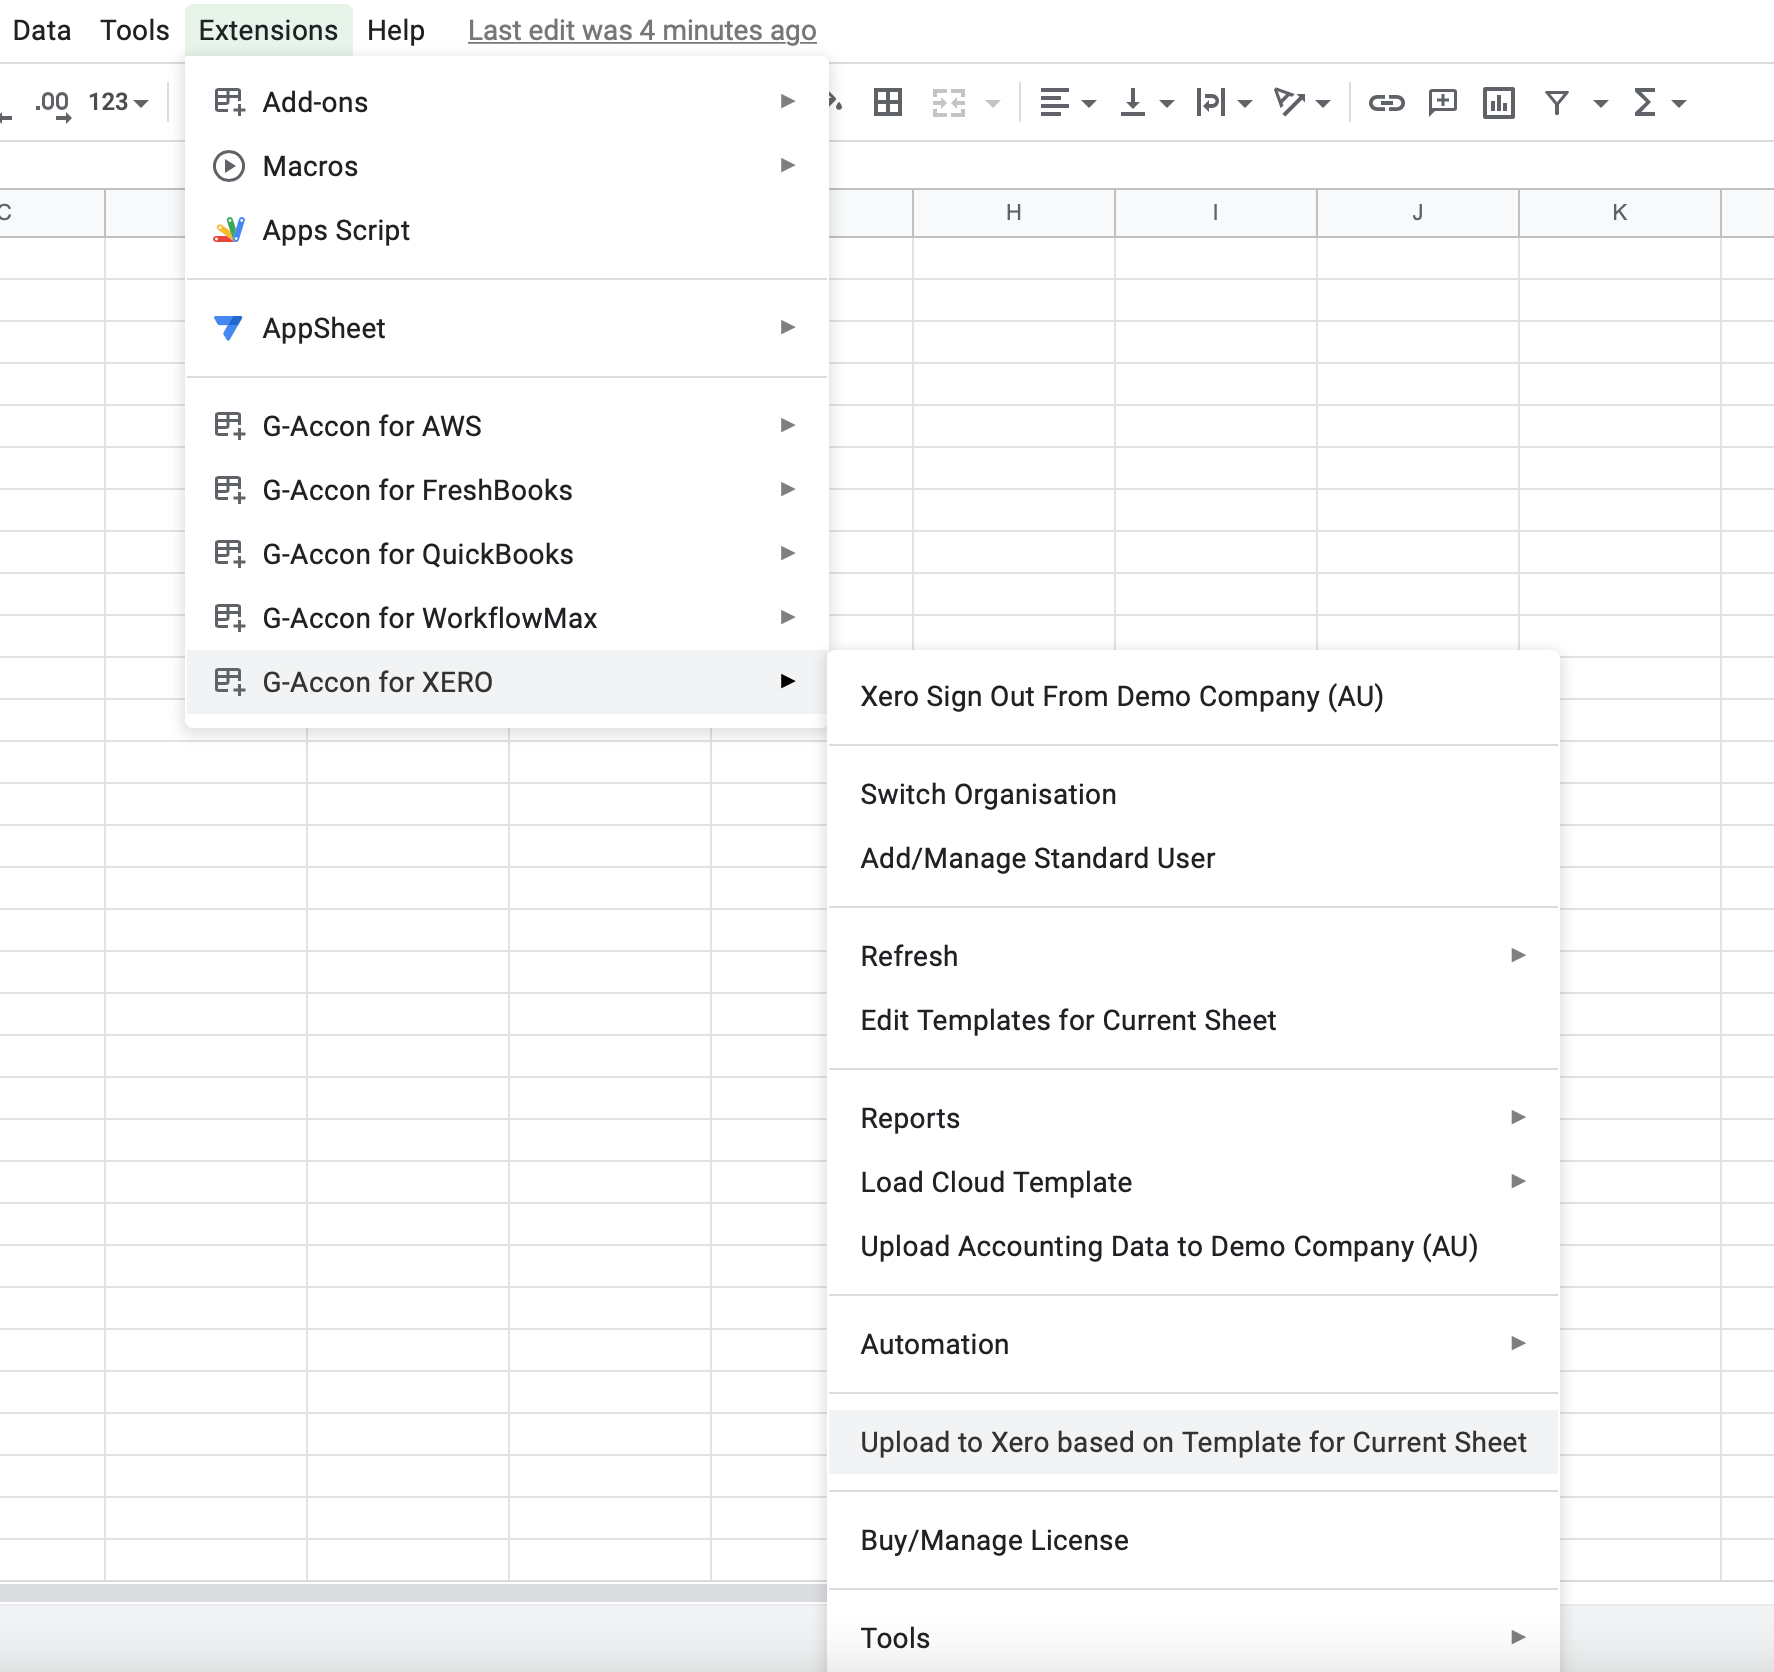Viewport: 1774px width, 1672px height.
Task: Open text rotation dropdown arrow
Action: [x=1322, y=103]
